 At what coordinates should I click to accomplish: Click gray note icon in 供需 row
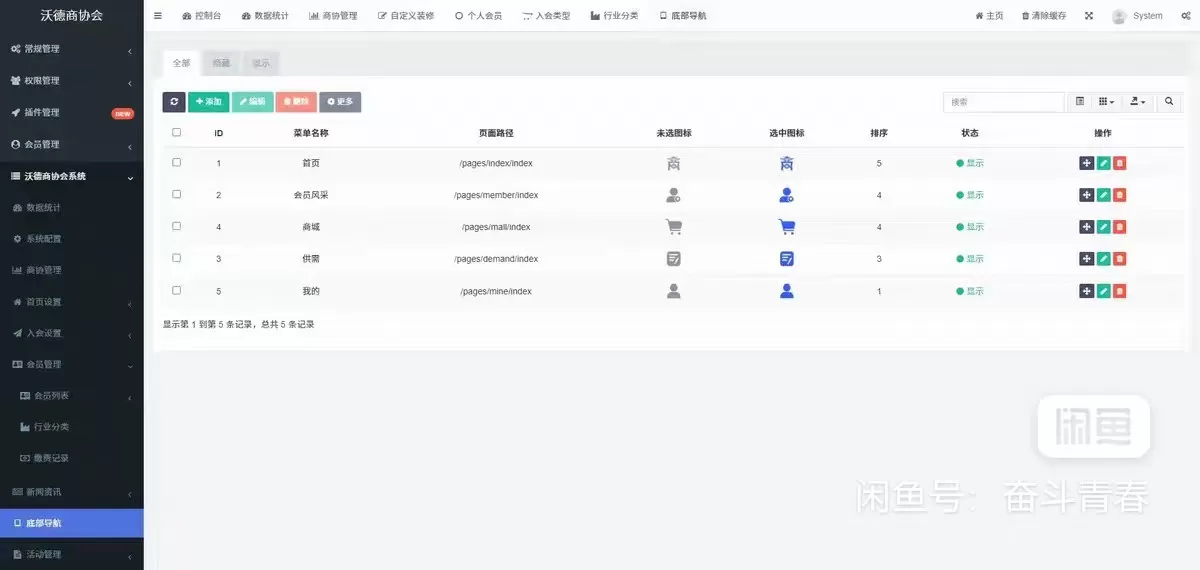[x=674, y=259]
